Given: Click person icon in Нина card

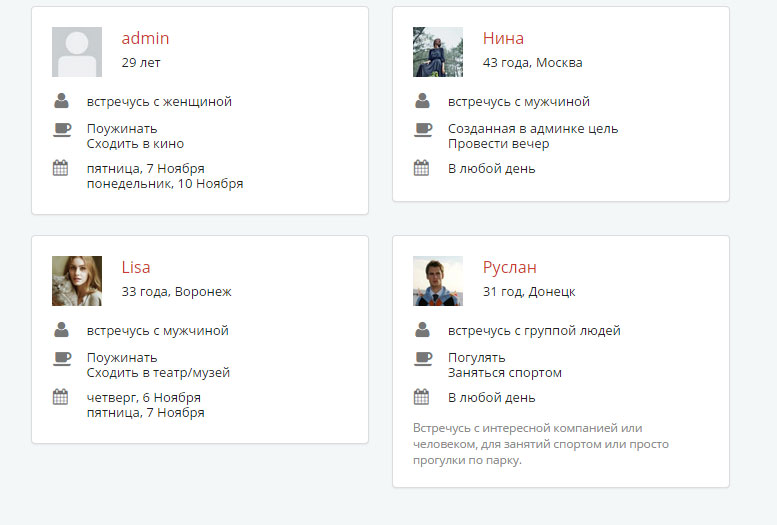Looking at the screenshot, I should pos(422,101).
